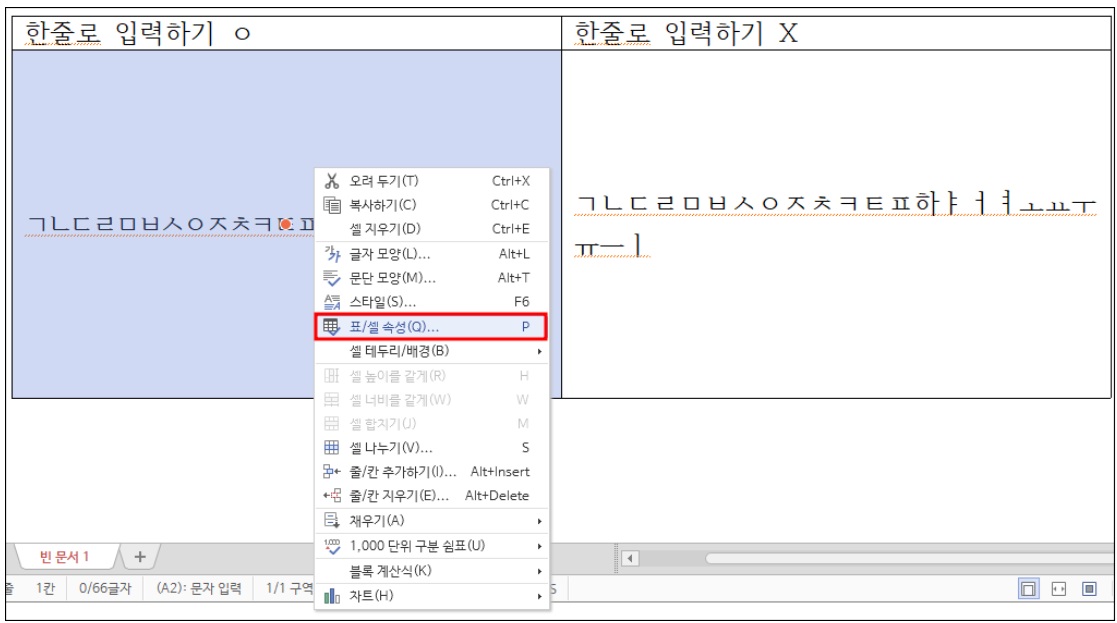Click 1칸 status bar entry

[x=45, y=589]
